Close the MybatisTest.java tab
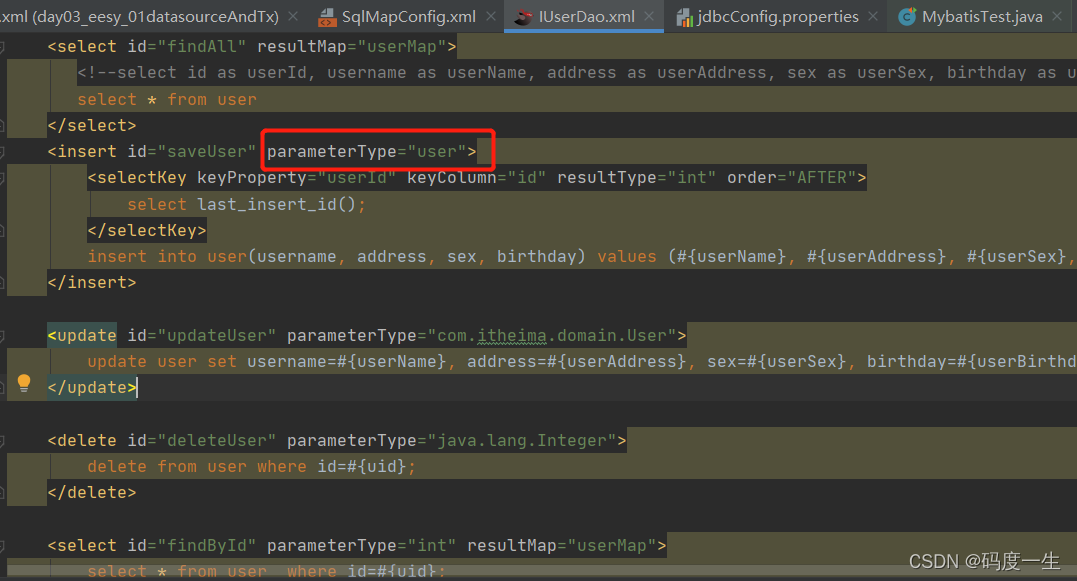 1057,16
